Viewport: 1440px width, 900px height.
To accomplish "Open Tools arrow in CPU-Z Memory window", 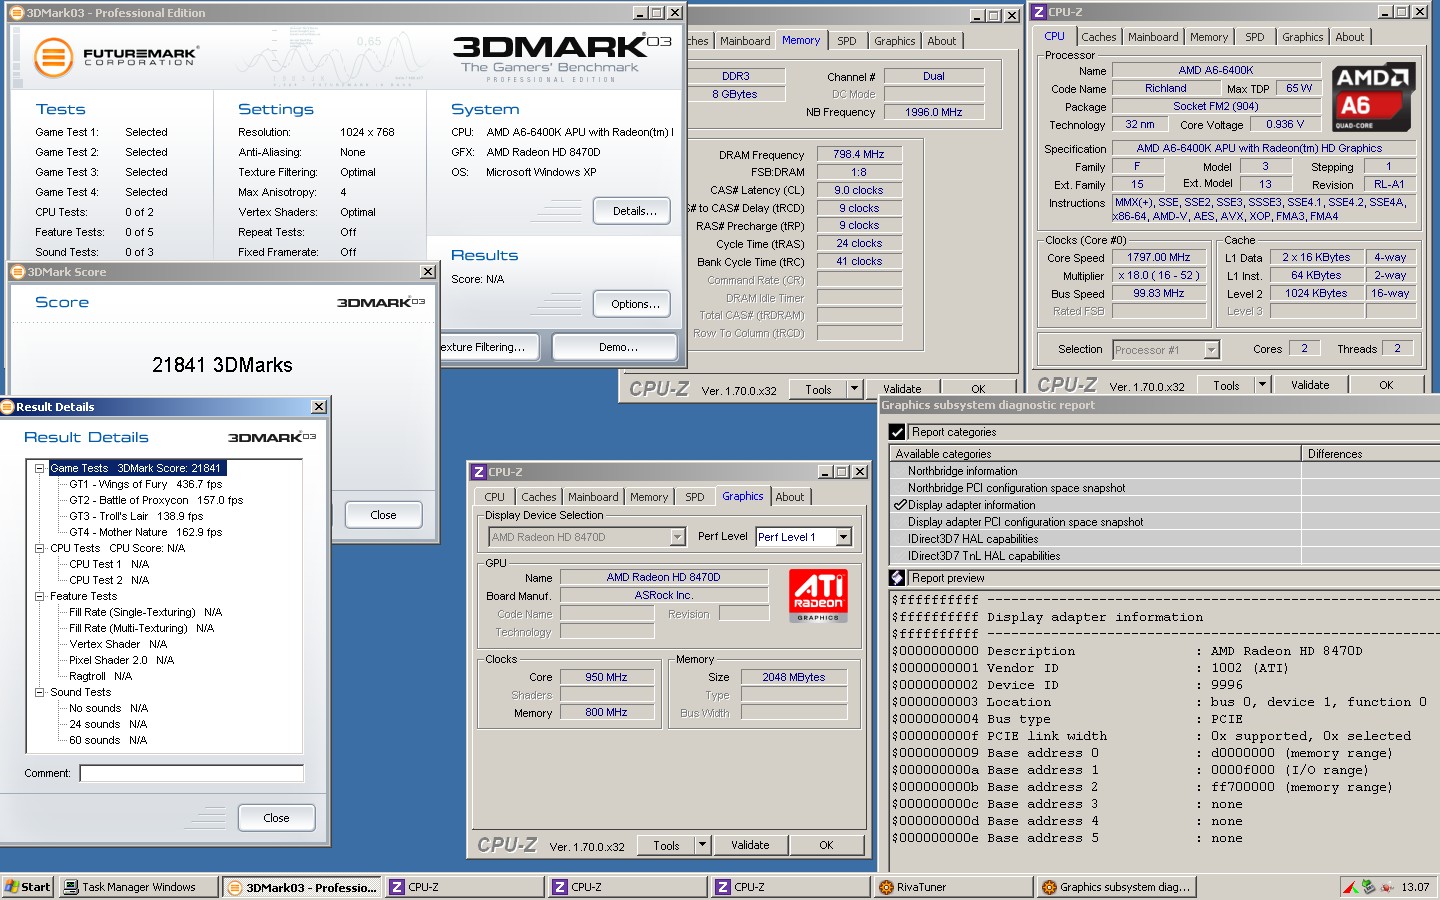I will pos(854,389).
